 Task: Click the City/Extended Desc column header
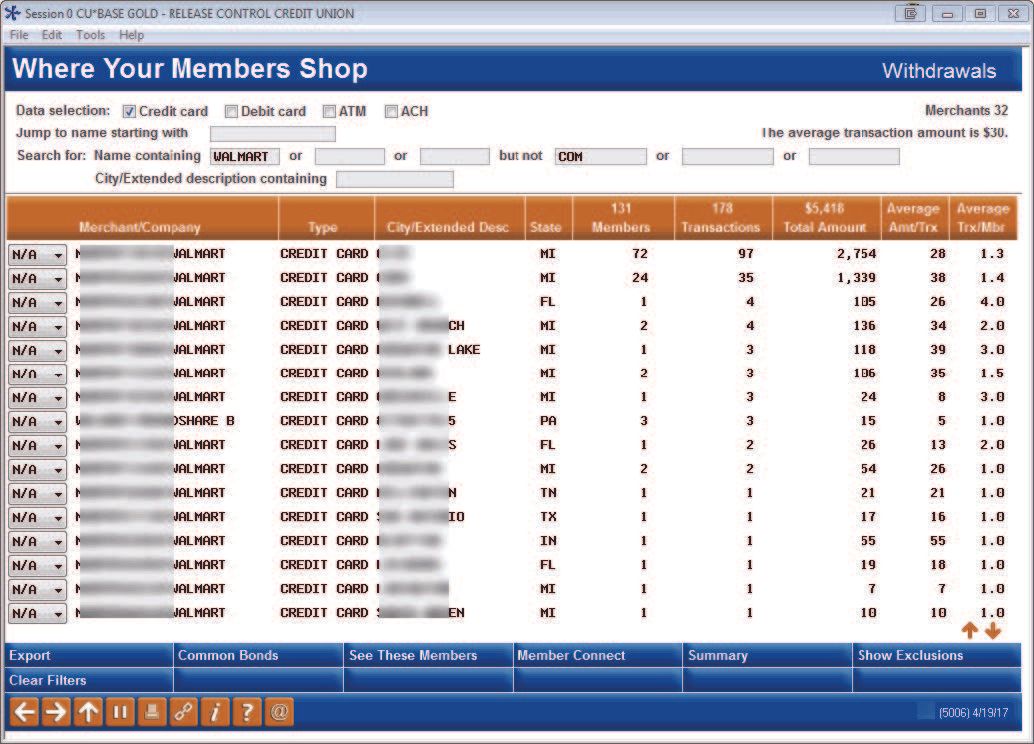[450, 218]
